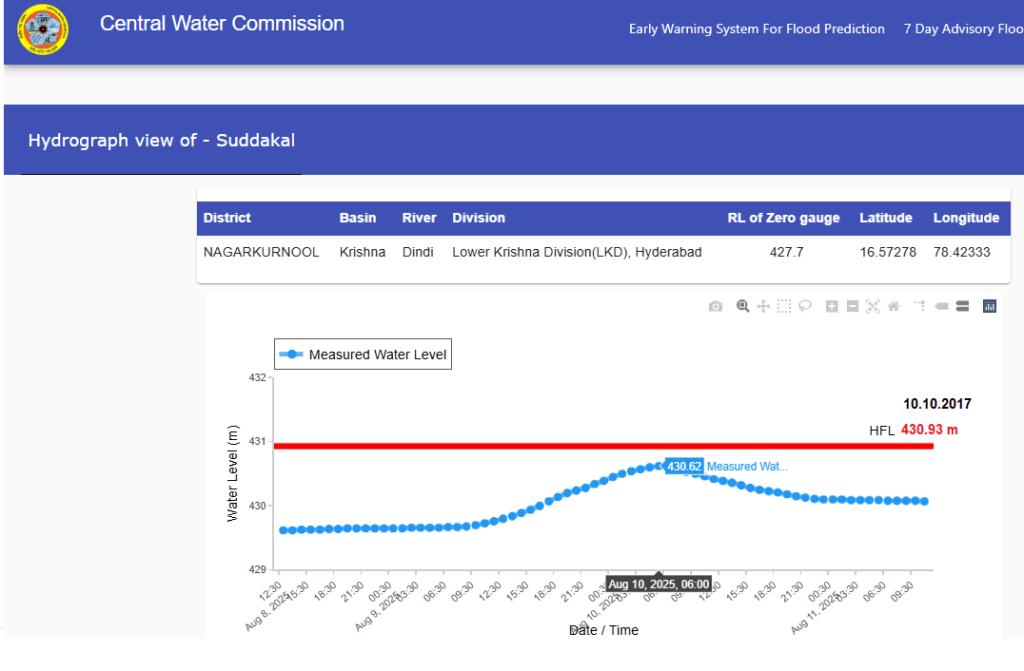Click the Autoscale chart icon
This screenshot has width=1024, height=671.
pos(873,306)
